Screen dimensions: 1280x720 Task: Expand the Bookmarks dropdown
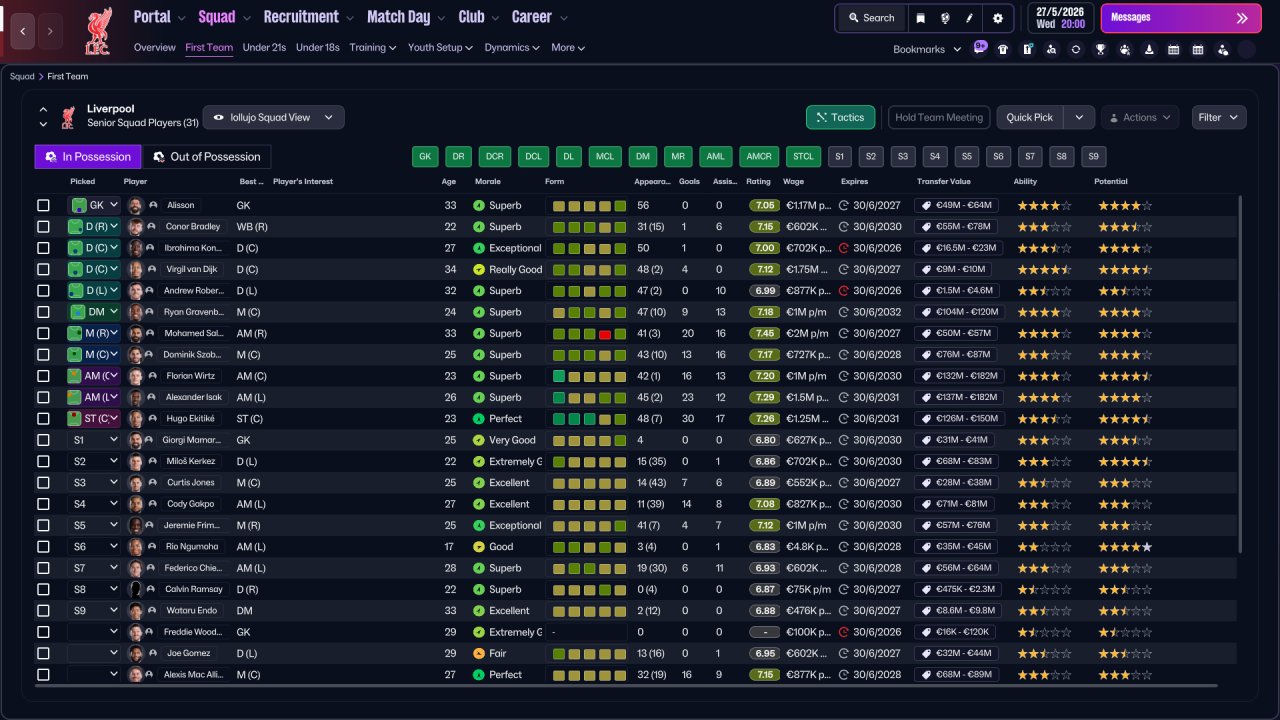[927, 49]
